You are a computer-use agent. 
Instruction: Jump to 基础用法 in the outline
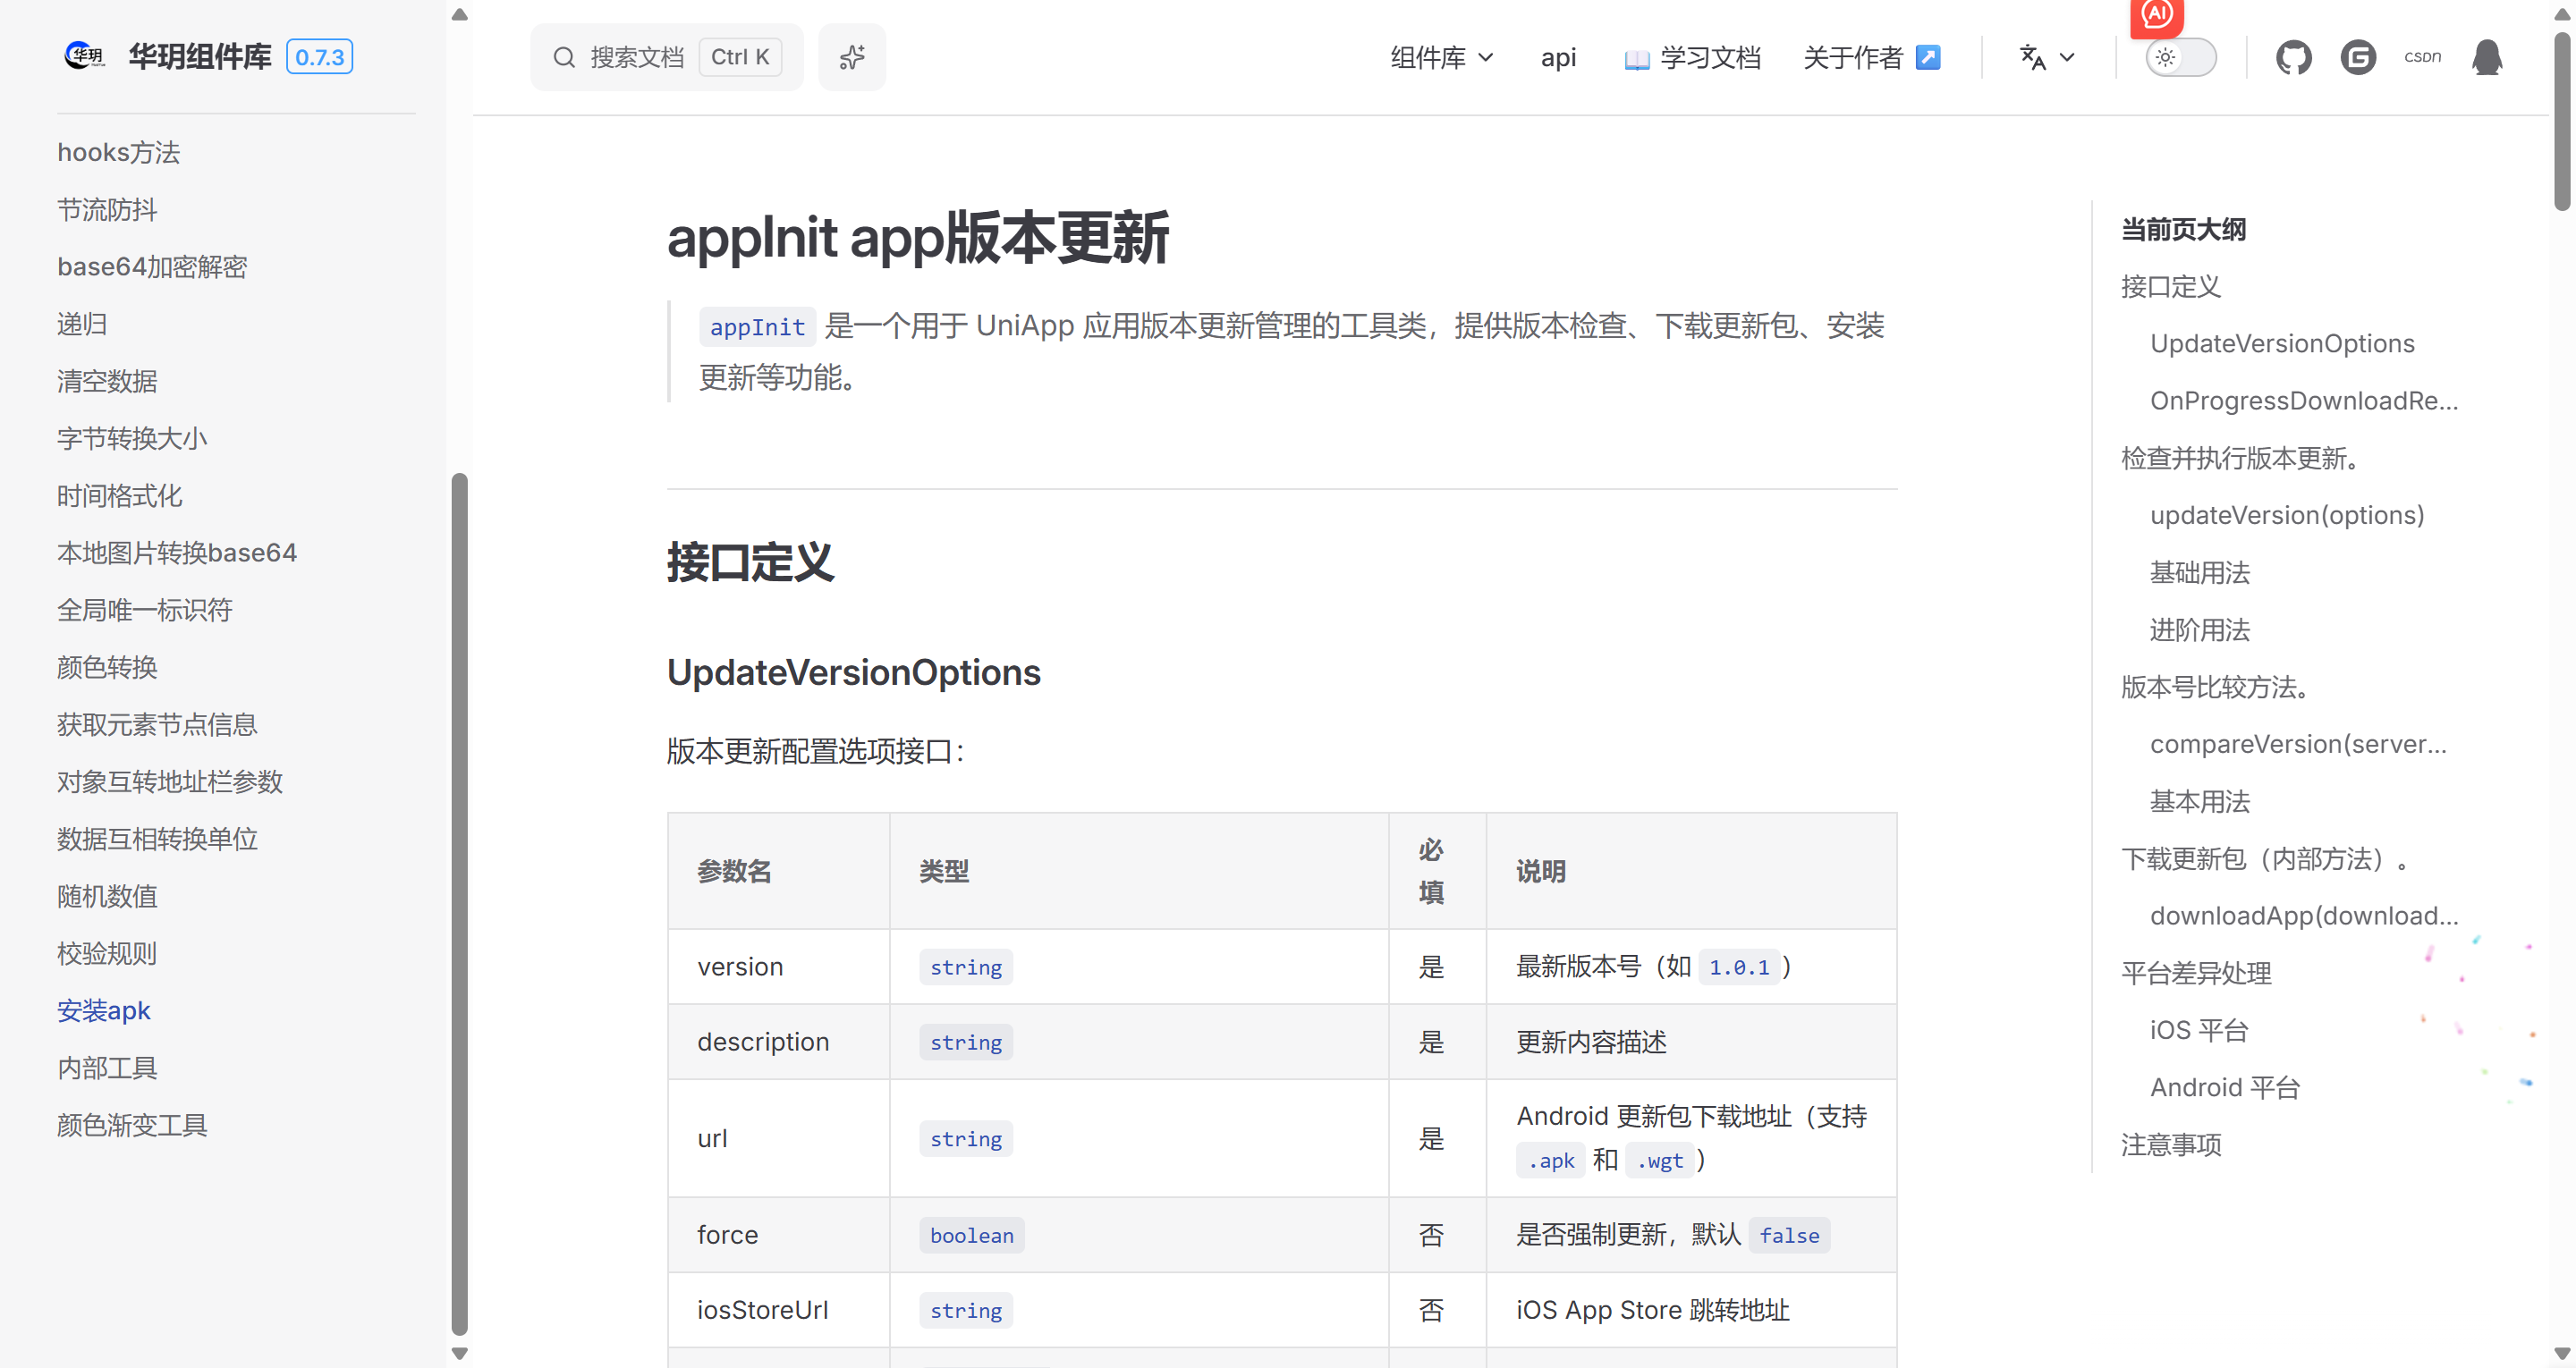tap(2200, 572)
